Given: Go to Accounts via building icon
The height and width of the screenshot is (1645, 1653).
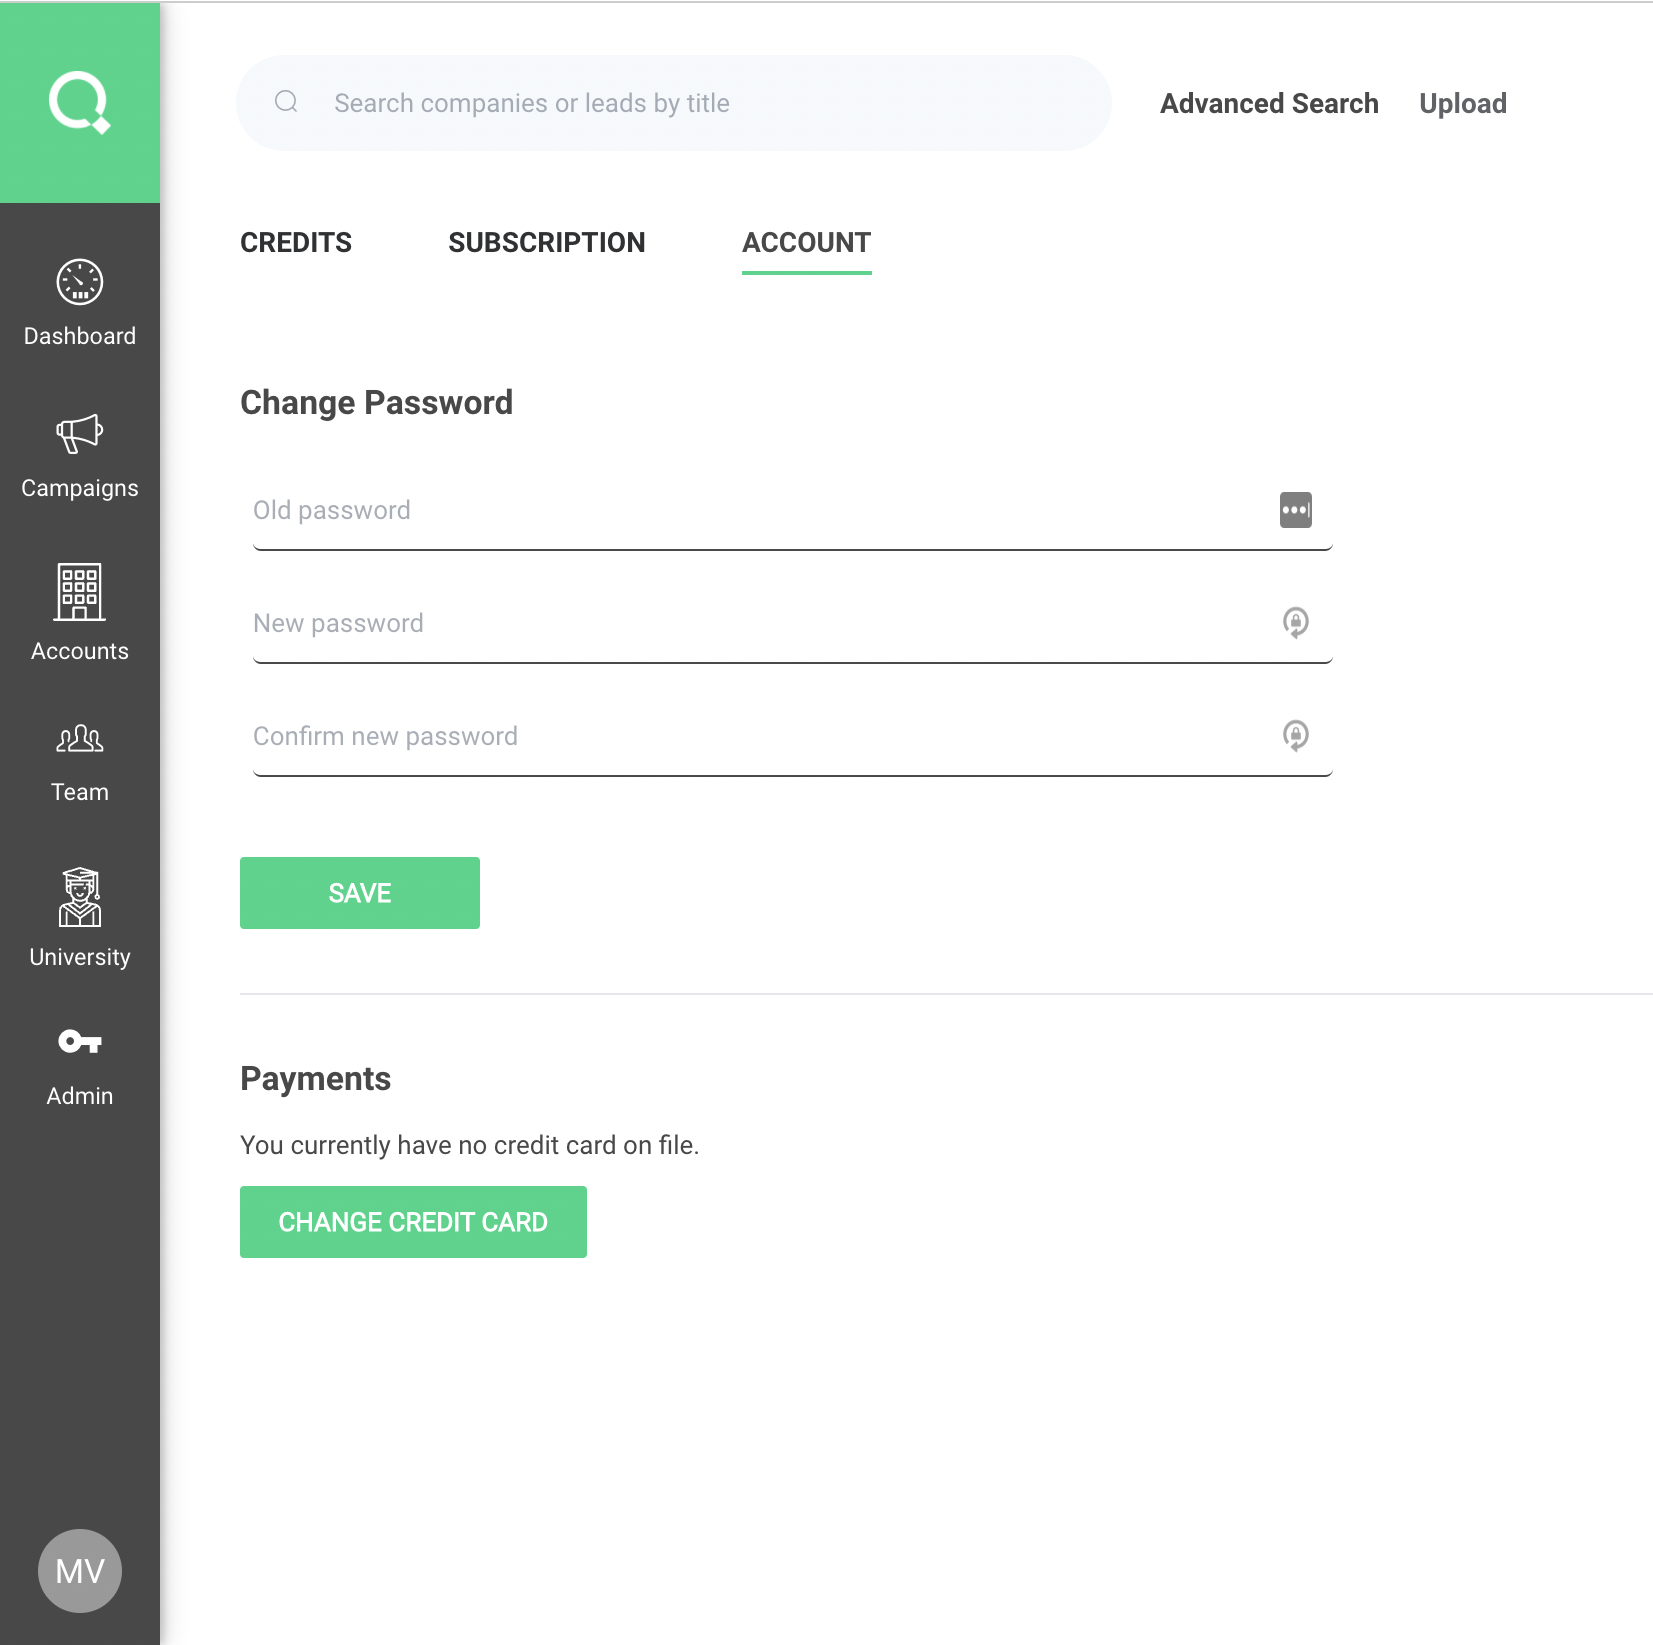Looking at the screenshot, I should (79, 592).
